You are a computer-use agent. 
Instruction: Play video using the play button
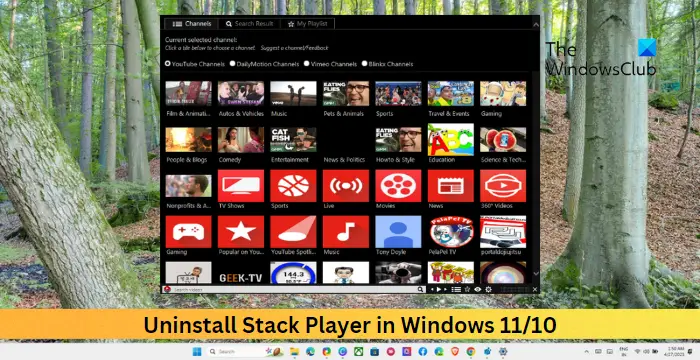(x=439, y=289)
